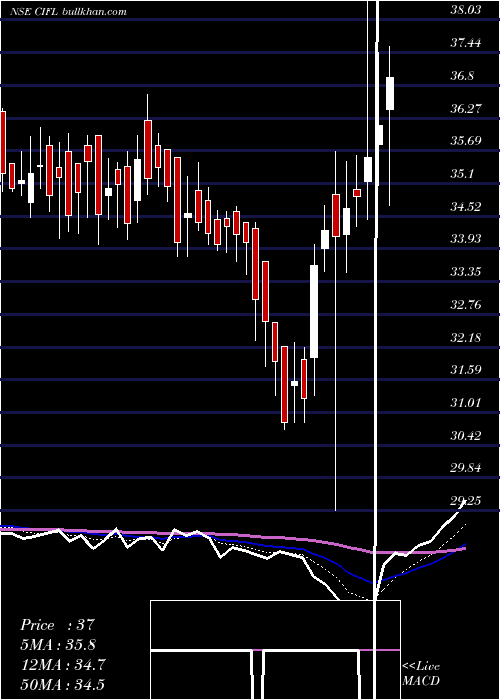This screenshot has height=700, width=500.
Task: Select the 38.03 price axis label
Action: 466,10
